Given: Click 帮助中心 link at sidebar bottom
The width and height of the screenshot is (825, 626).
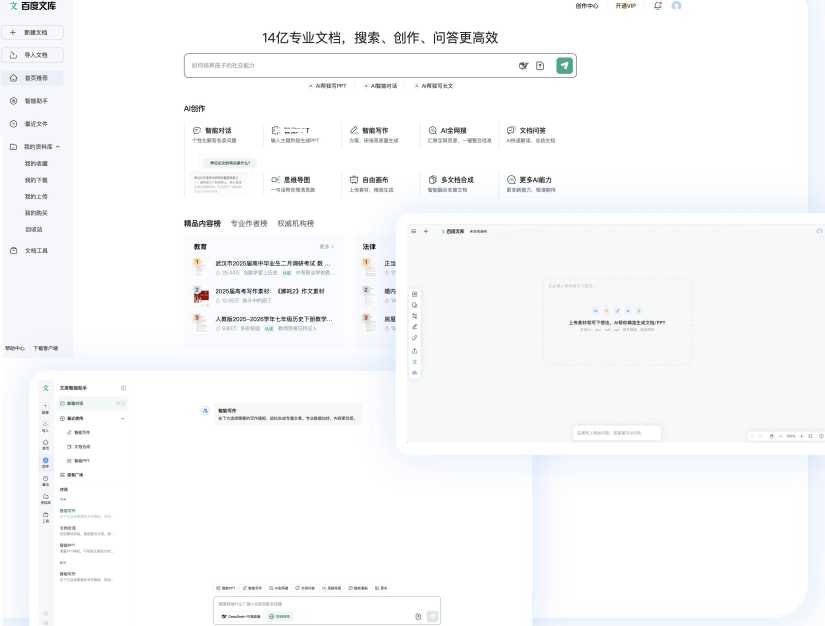Looking at the screenshot, I should (x=15, y=348).
